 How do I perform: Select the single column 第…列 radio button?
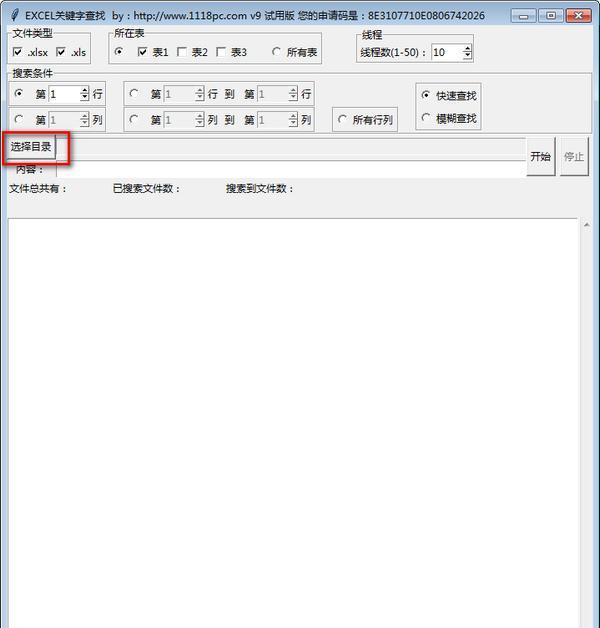click(18, 119)
